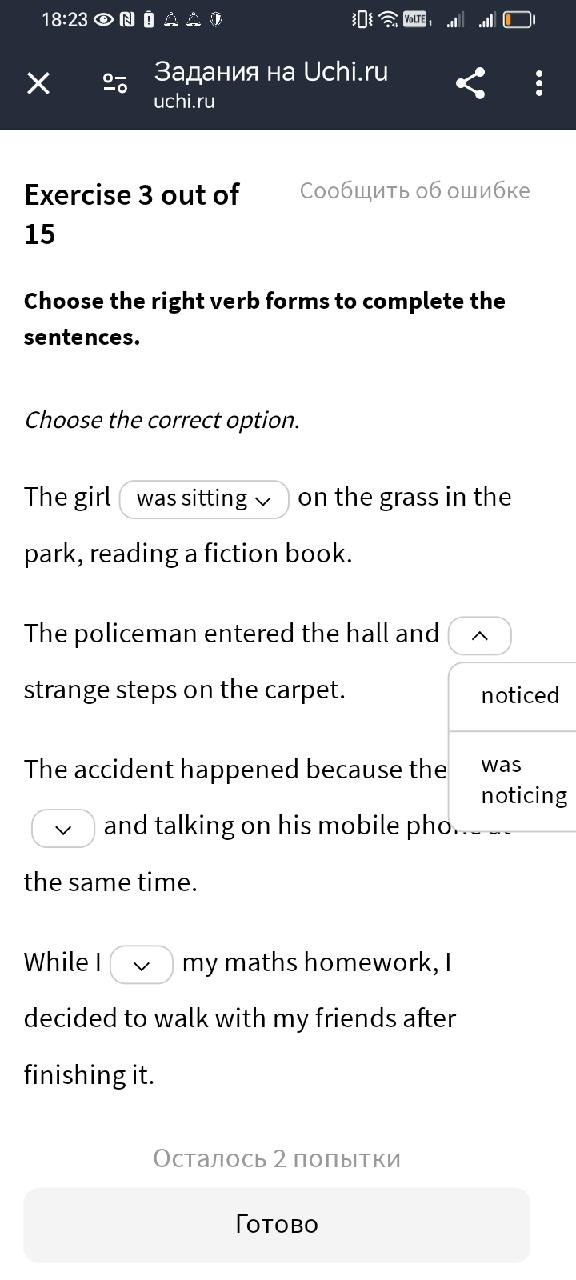Viewport: 576px width, 1280px height.
Task: Open site settings icon beside page title
Action: tap(115, 84)
